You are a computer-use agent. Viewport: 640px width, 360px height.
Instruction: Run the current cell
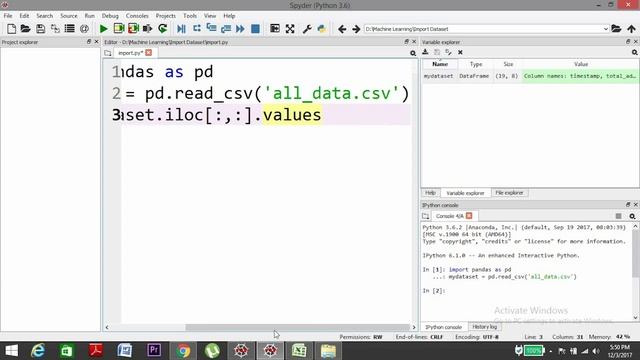point(119,29)
